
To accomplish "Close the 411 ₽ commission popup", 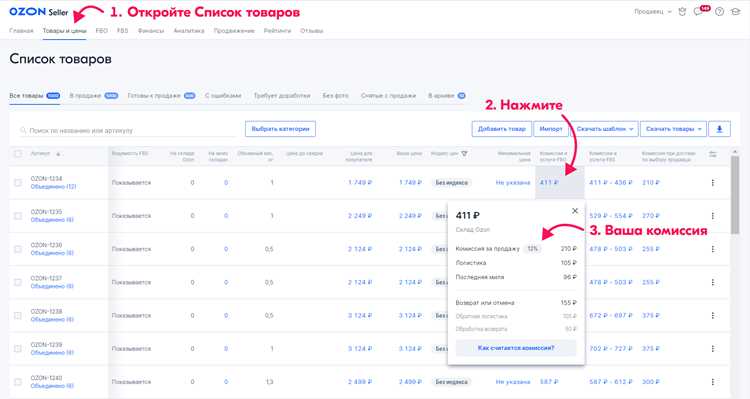I will (575, 211).
